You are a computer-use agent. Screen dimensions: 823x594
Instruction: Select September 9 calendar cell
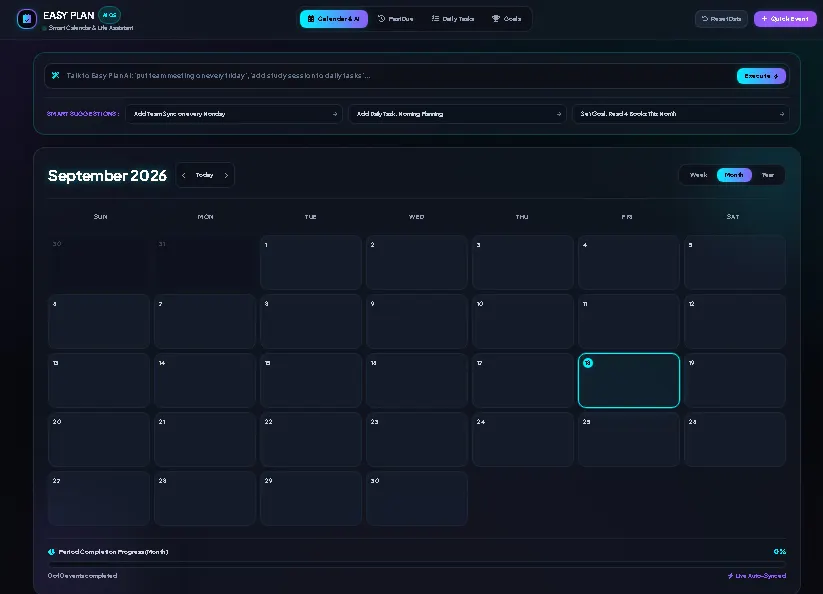pos(417,322)
